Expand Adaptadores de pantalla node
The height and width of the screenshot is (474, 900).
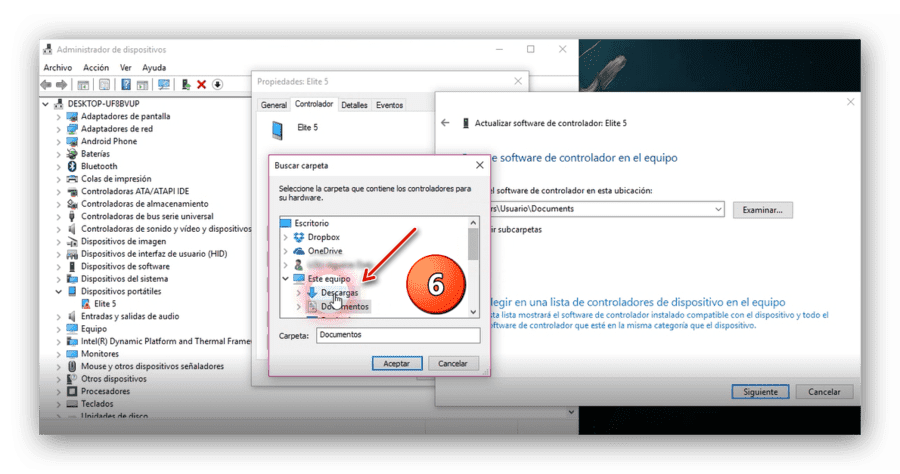[x=59, y=116]
